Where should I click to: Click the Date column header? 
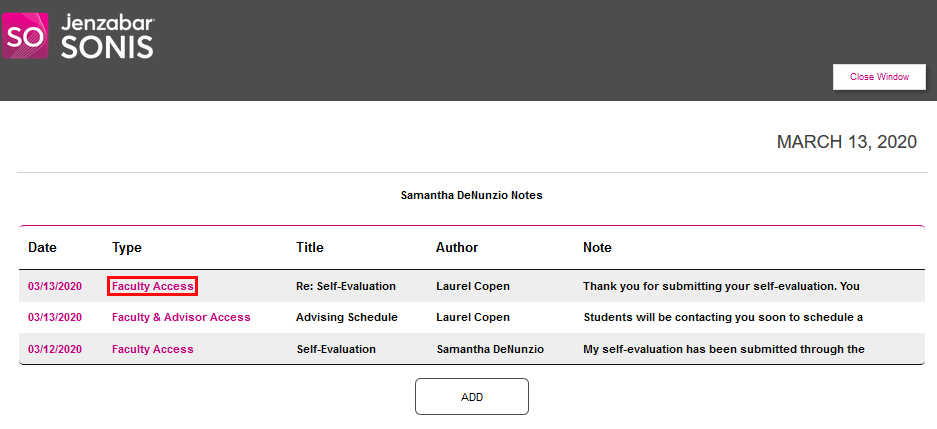tap(42, 247)
